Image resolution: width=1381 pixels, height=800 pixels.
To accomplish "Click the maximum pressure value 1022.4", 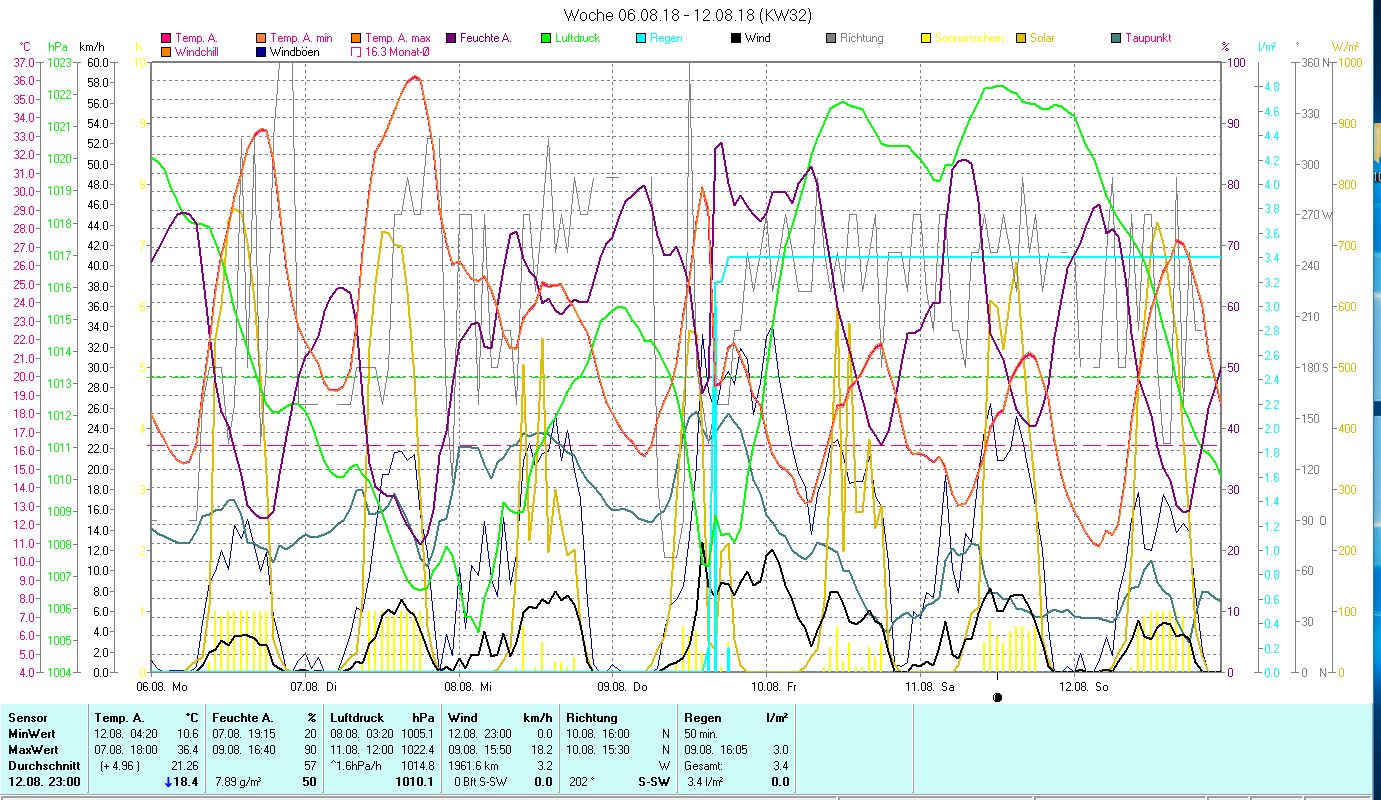I will coord(417,750).
